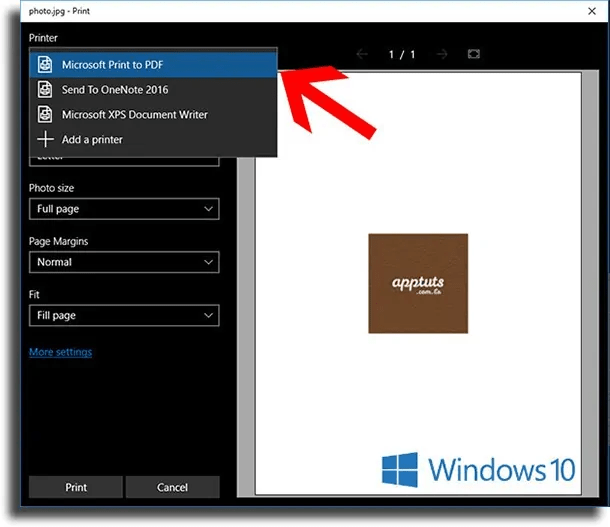The width and height of the screenshot is (610, 527).
Task: Open the Photo size dropdown
Action: pos(124,209)
